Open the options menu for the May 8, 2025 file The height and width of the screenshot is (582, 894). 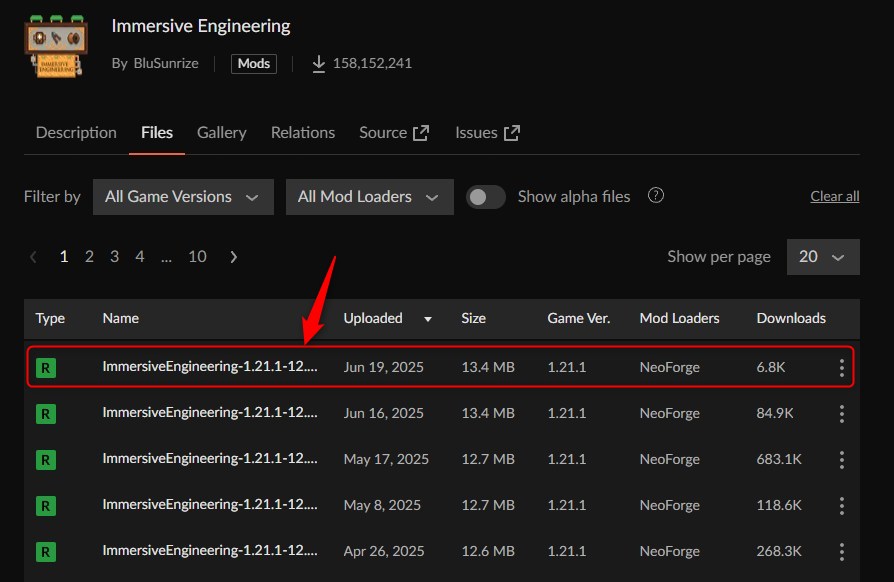842,506
